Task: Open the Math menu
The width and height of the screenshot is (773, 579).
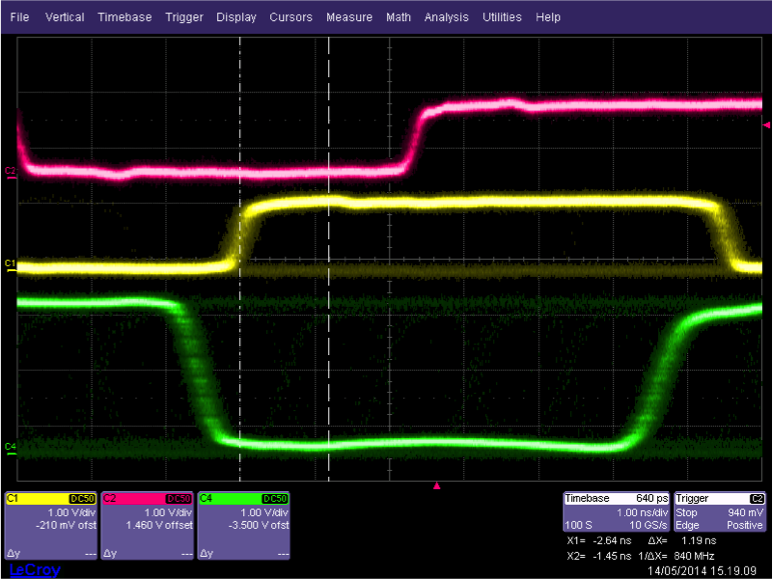Action: click(398, 17)
